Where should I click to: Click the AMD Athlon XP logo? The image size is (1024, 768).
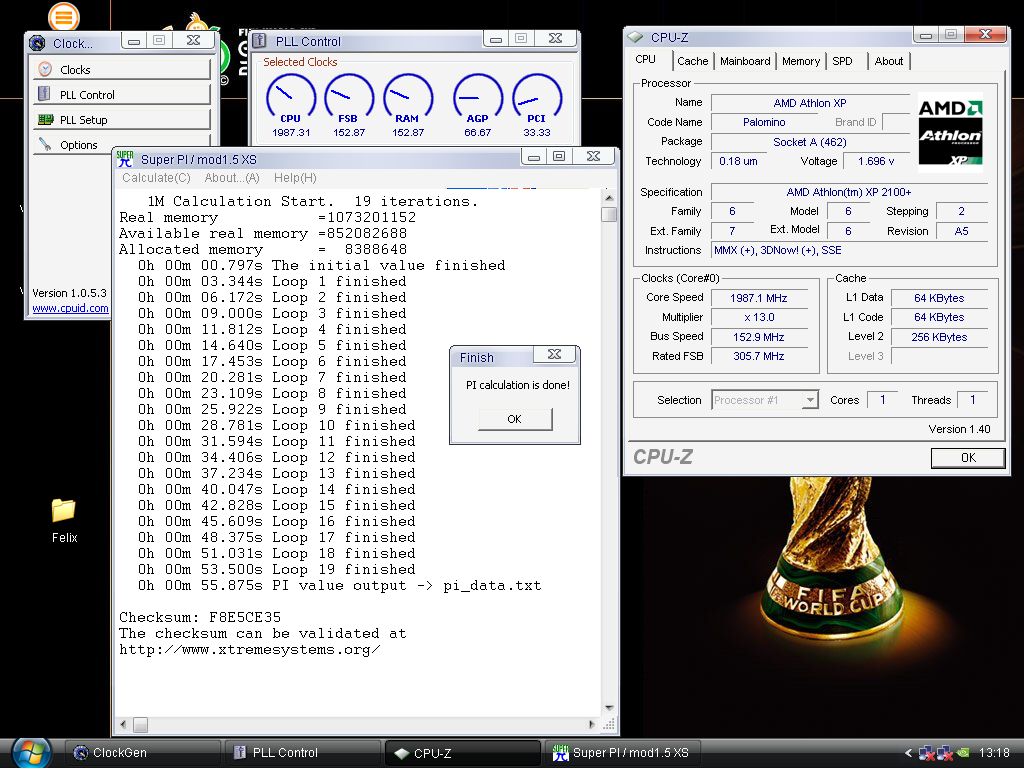(x=950, y=131)
